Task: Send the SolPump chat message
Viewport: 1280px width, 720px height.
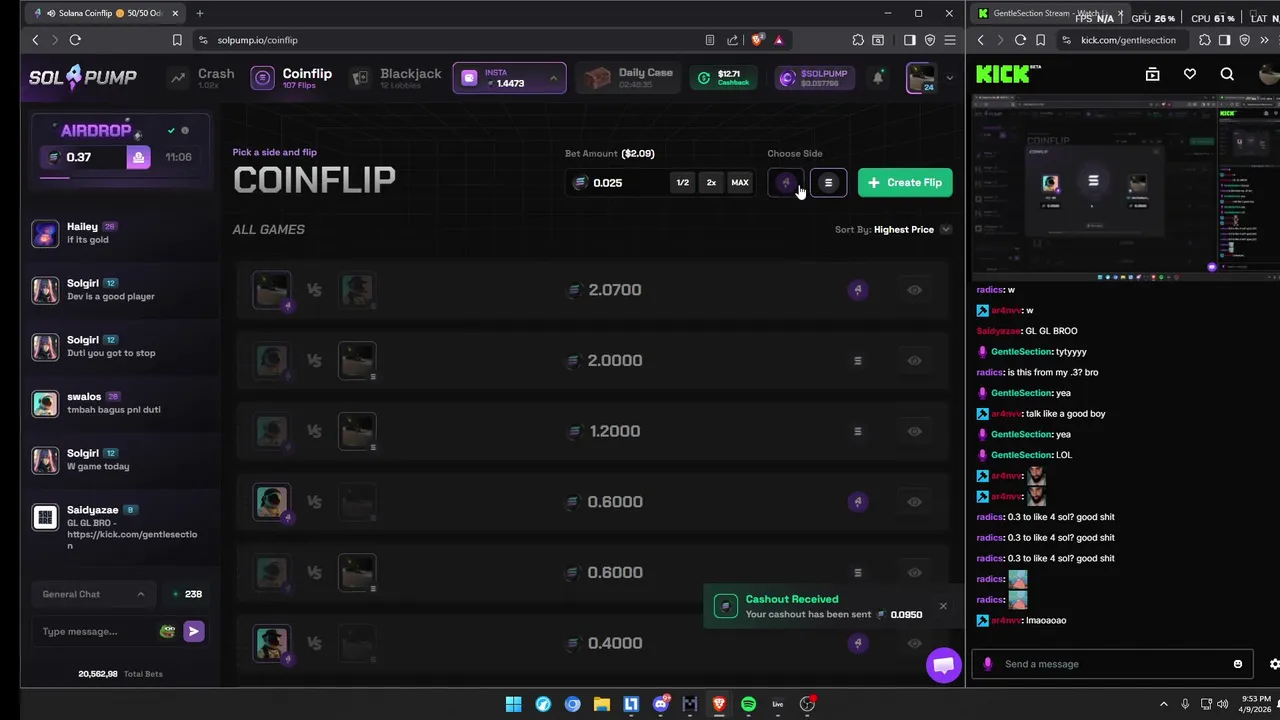Action: point(194,632)
